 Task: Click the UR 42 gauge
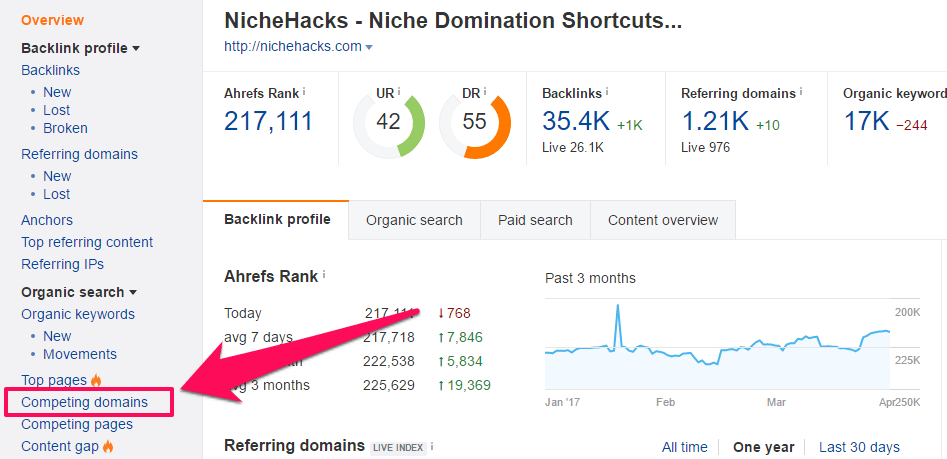(x=388, y=123)
